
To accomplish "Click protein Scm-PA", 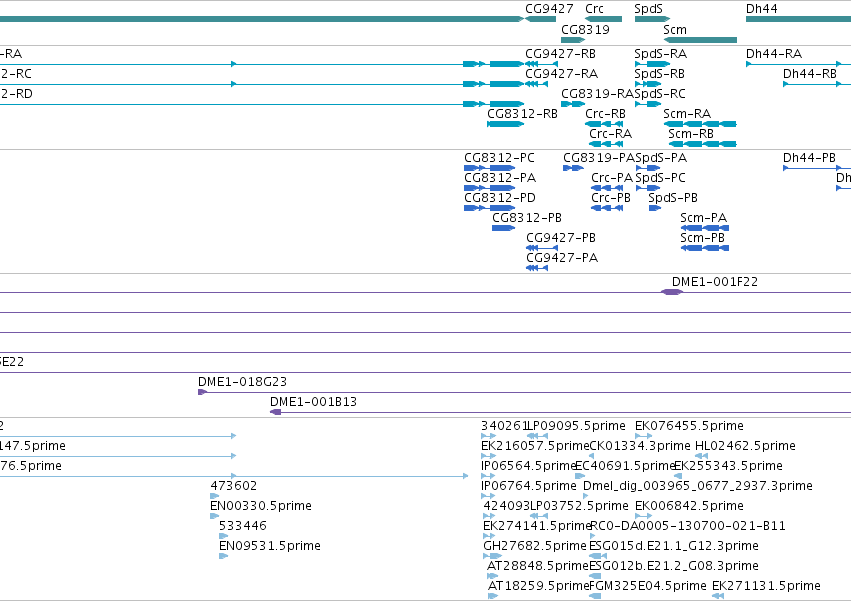I will (x=703, y=218).
